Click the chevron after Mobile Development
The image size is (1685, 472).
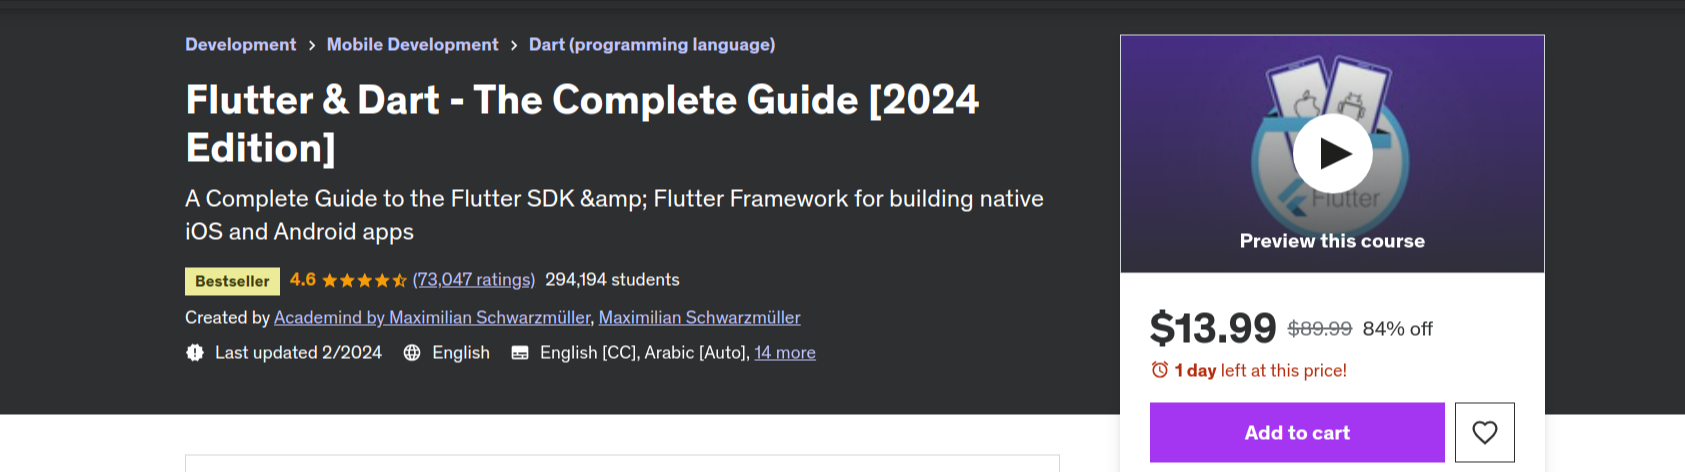click(x=514, y=45)
